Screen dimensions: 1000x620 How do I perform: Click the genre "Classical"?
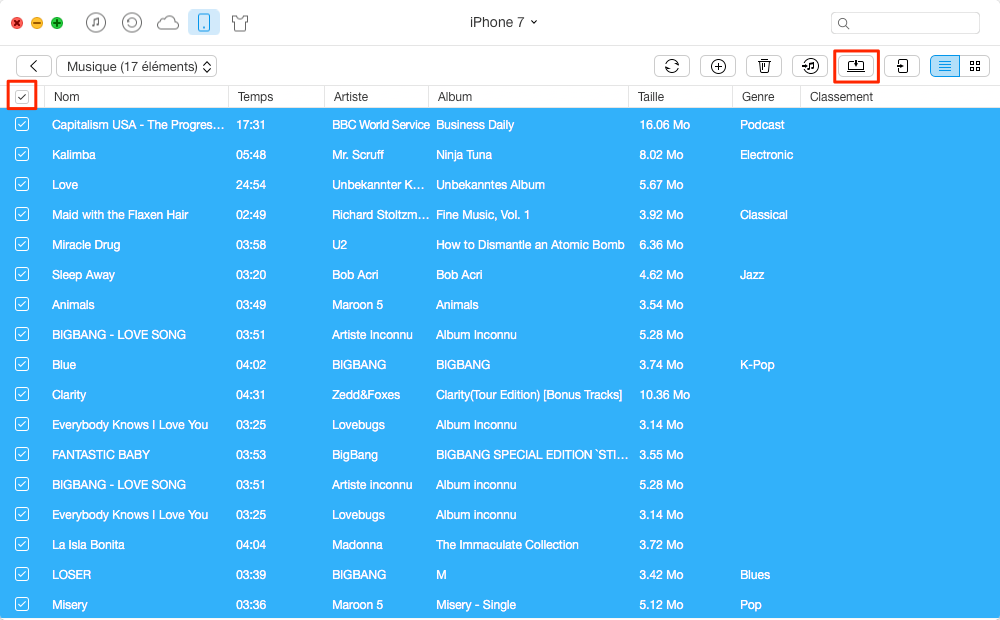[763, 215]
